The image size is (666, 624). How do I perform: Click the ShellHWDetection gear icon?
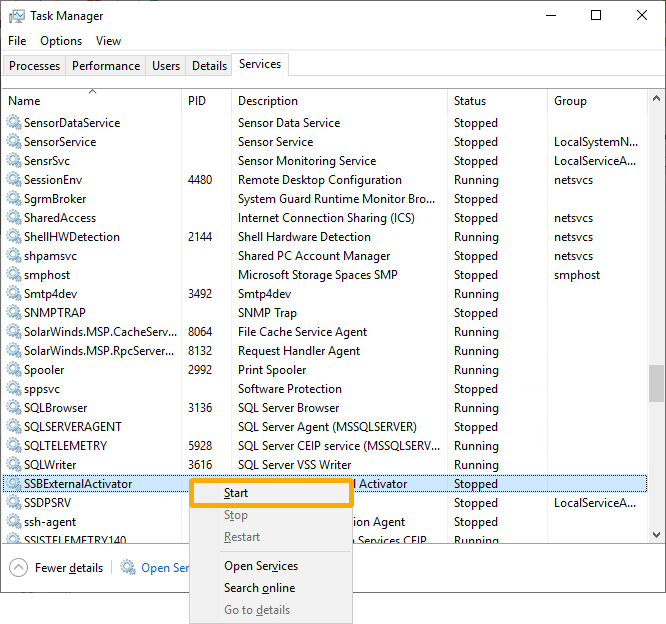tap(14, 236)
